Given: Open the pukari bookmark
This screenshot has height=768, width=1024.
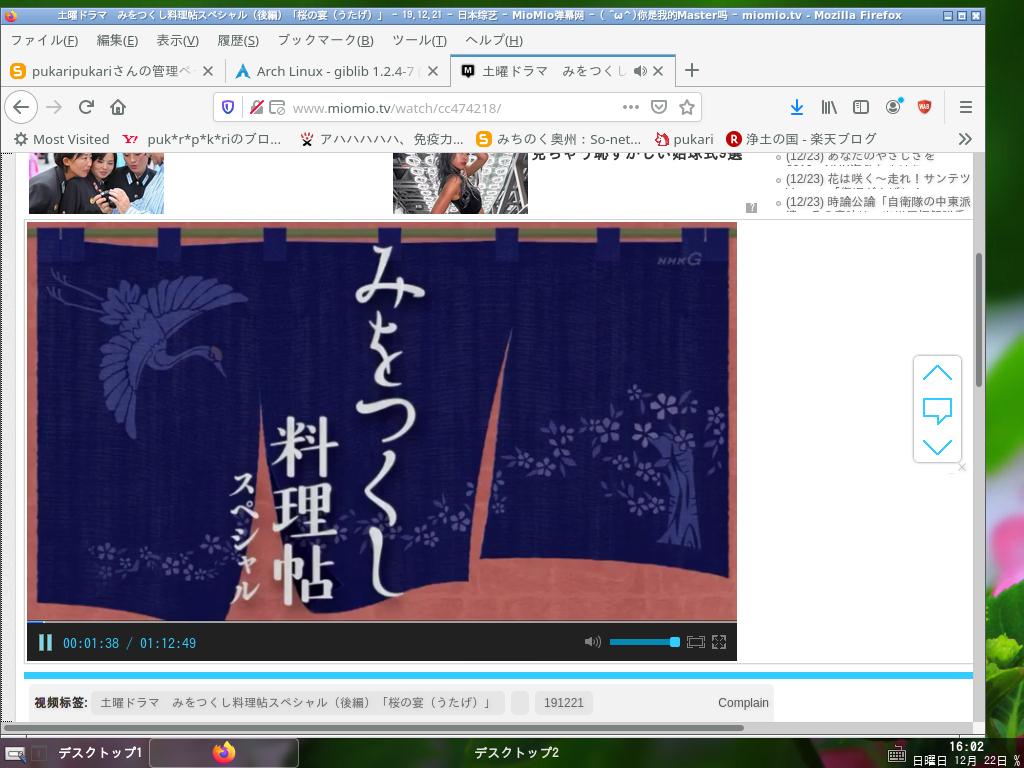Looking at the screenshot, I should pos(684,139).
